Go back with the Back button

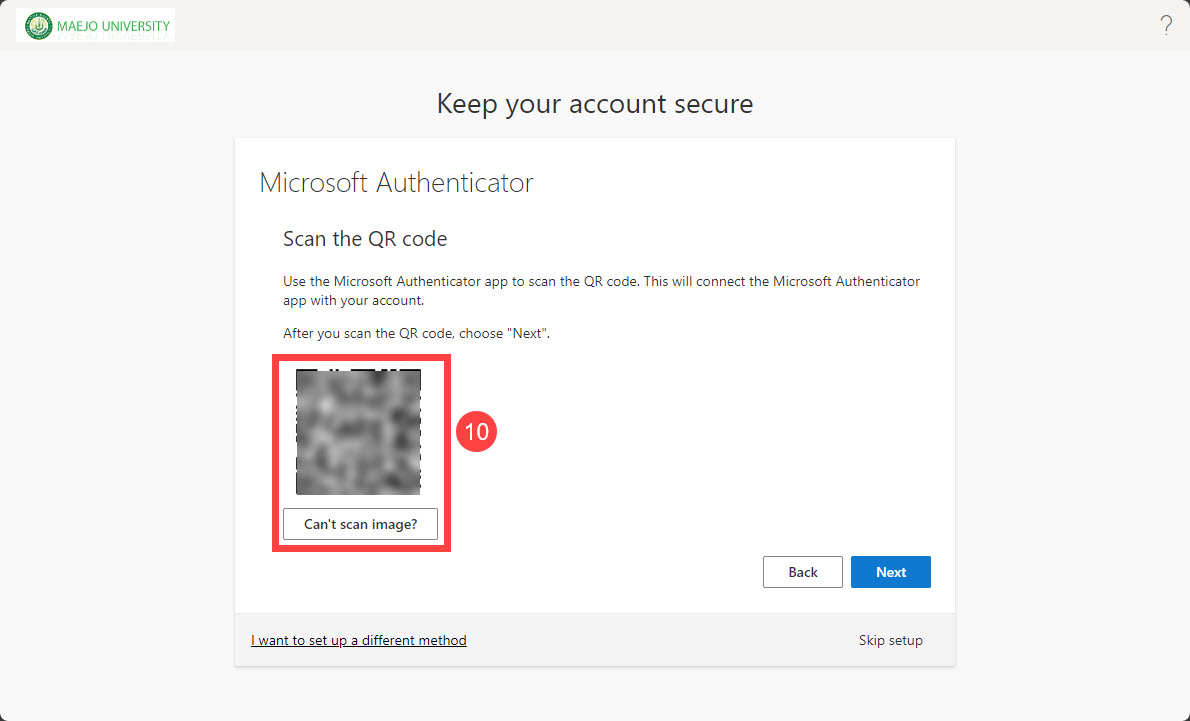click(802, 572)
